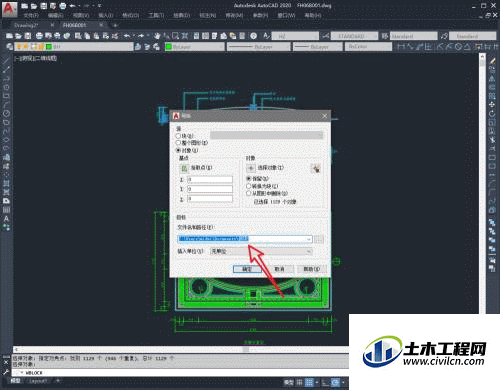Click the Linear dimension icon in the toolbar
This screenshot has height=390, width=500.
click(x=401, y=46)
